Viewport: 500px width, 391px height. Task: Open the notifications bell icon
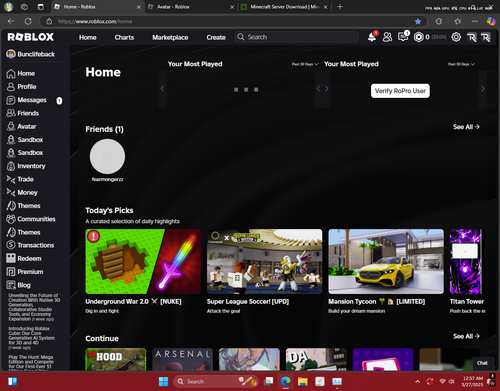pos(372,37)
